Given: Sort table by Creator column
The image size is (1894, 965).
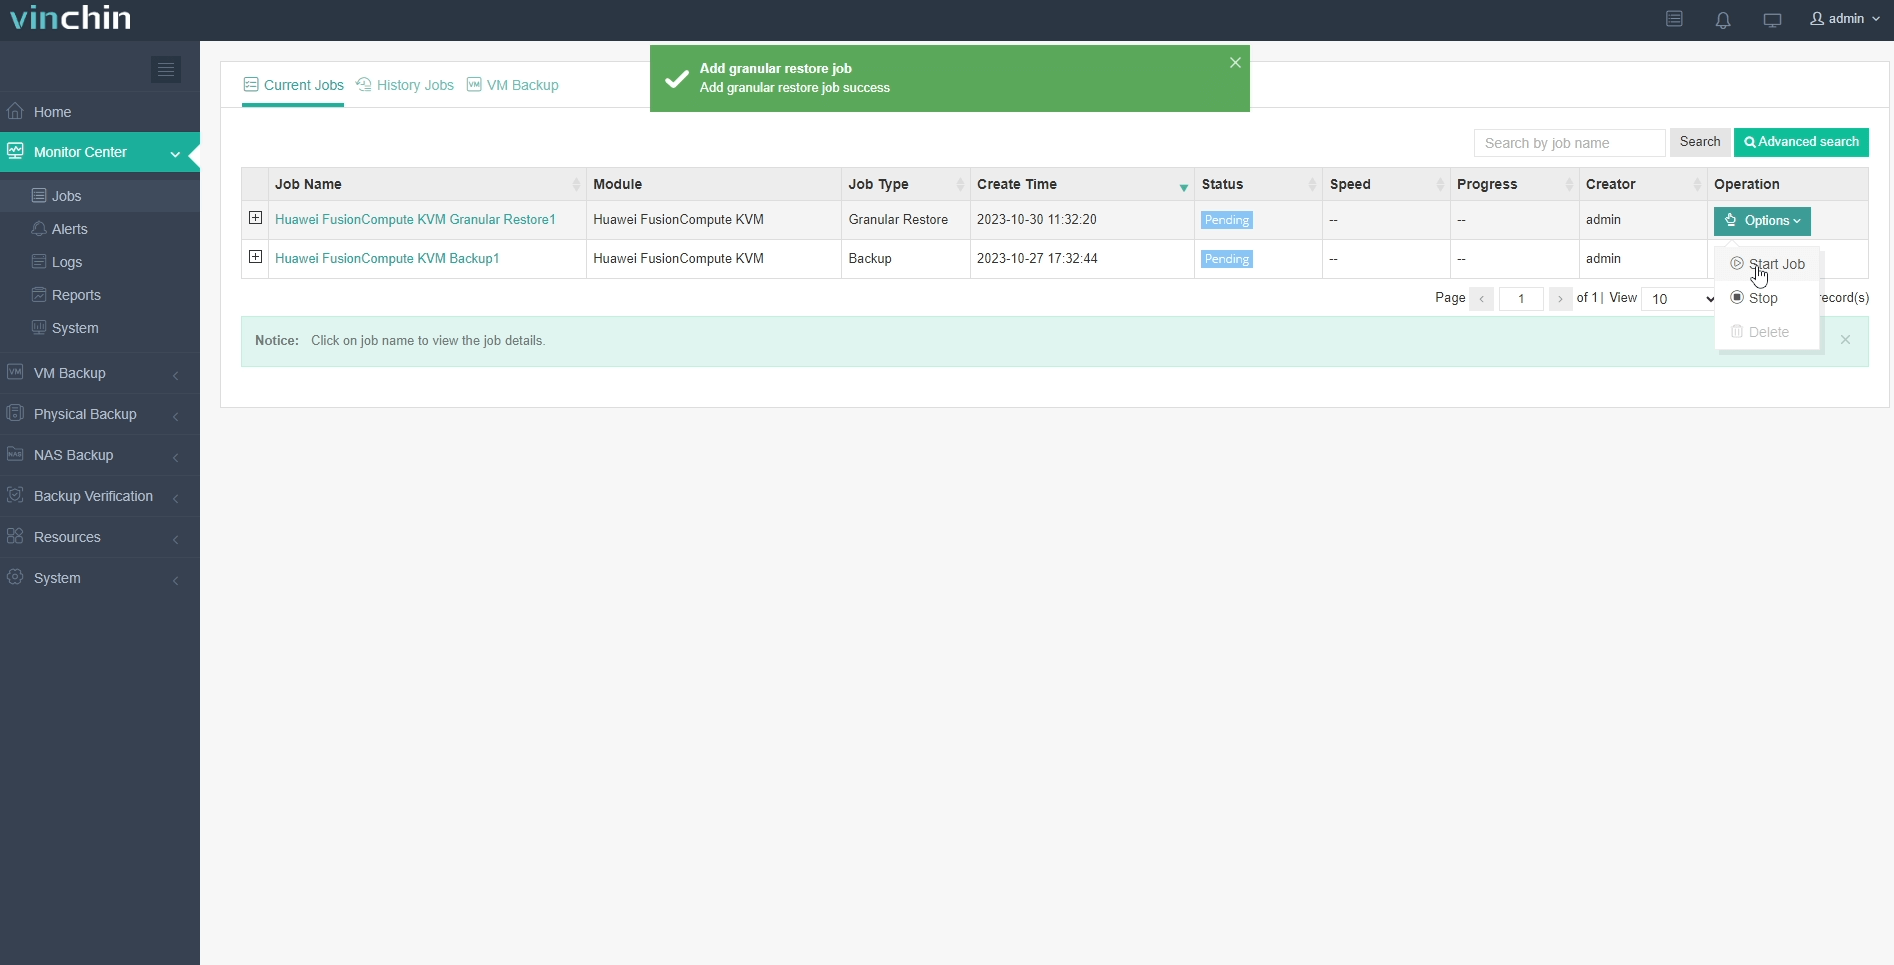Looking at the screenshot, I should click(1643, 184).
